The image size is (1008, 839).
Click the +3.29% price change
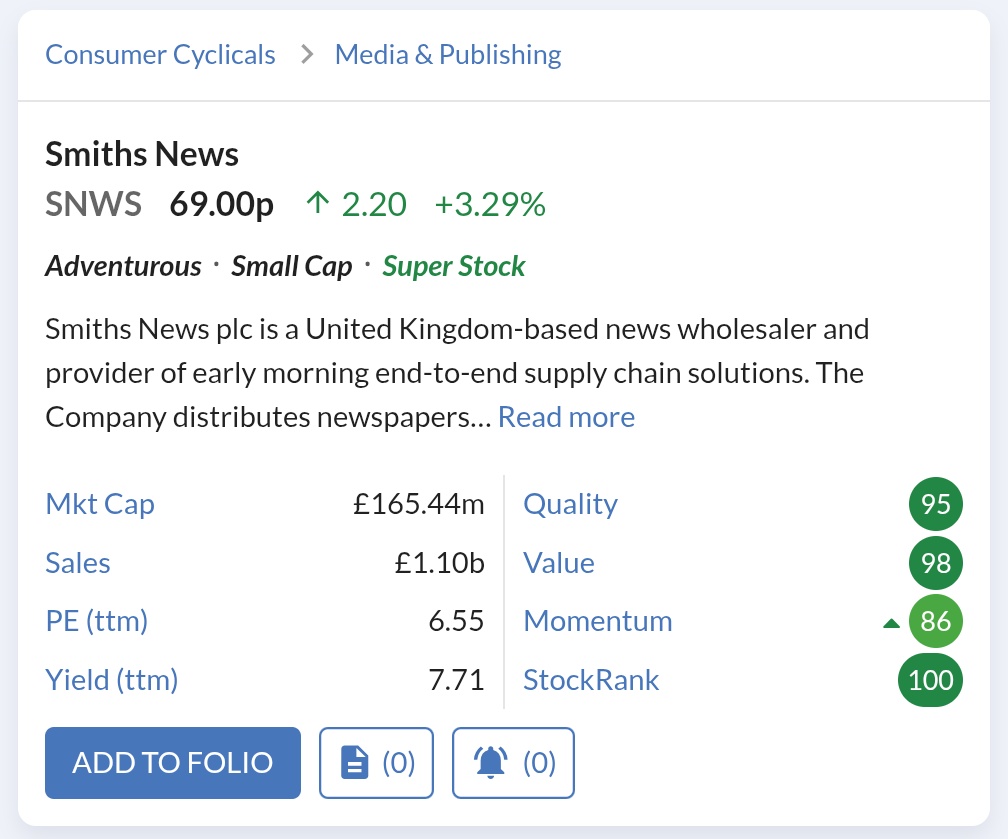click(x=490, y=204)
